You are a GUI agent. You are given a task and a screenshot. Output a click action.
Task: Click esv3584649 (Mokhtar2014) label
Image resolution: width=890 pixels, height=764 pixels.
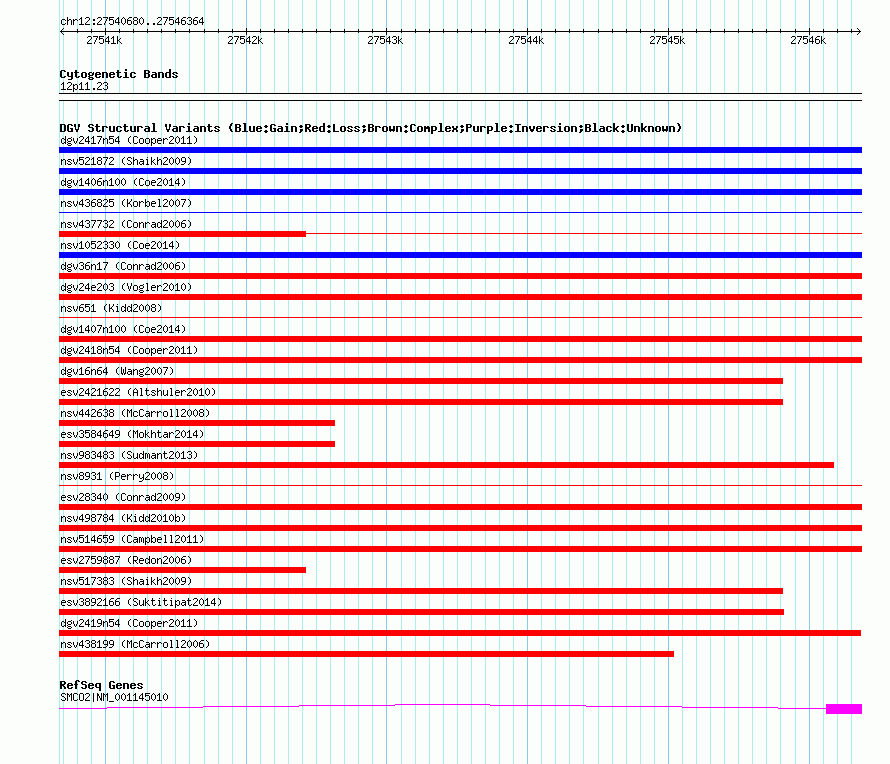132,434
